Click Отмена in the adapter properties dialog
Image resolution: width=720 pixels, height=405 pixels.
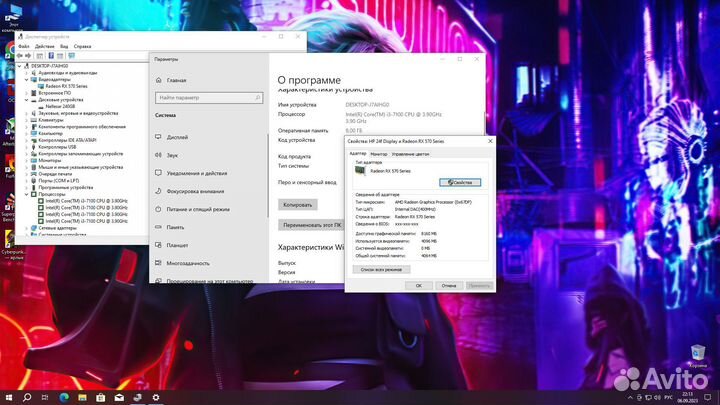(449, 286)
